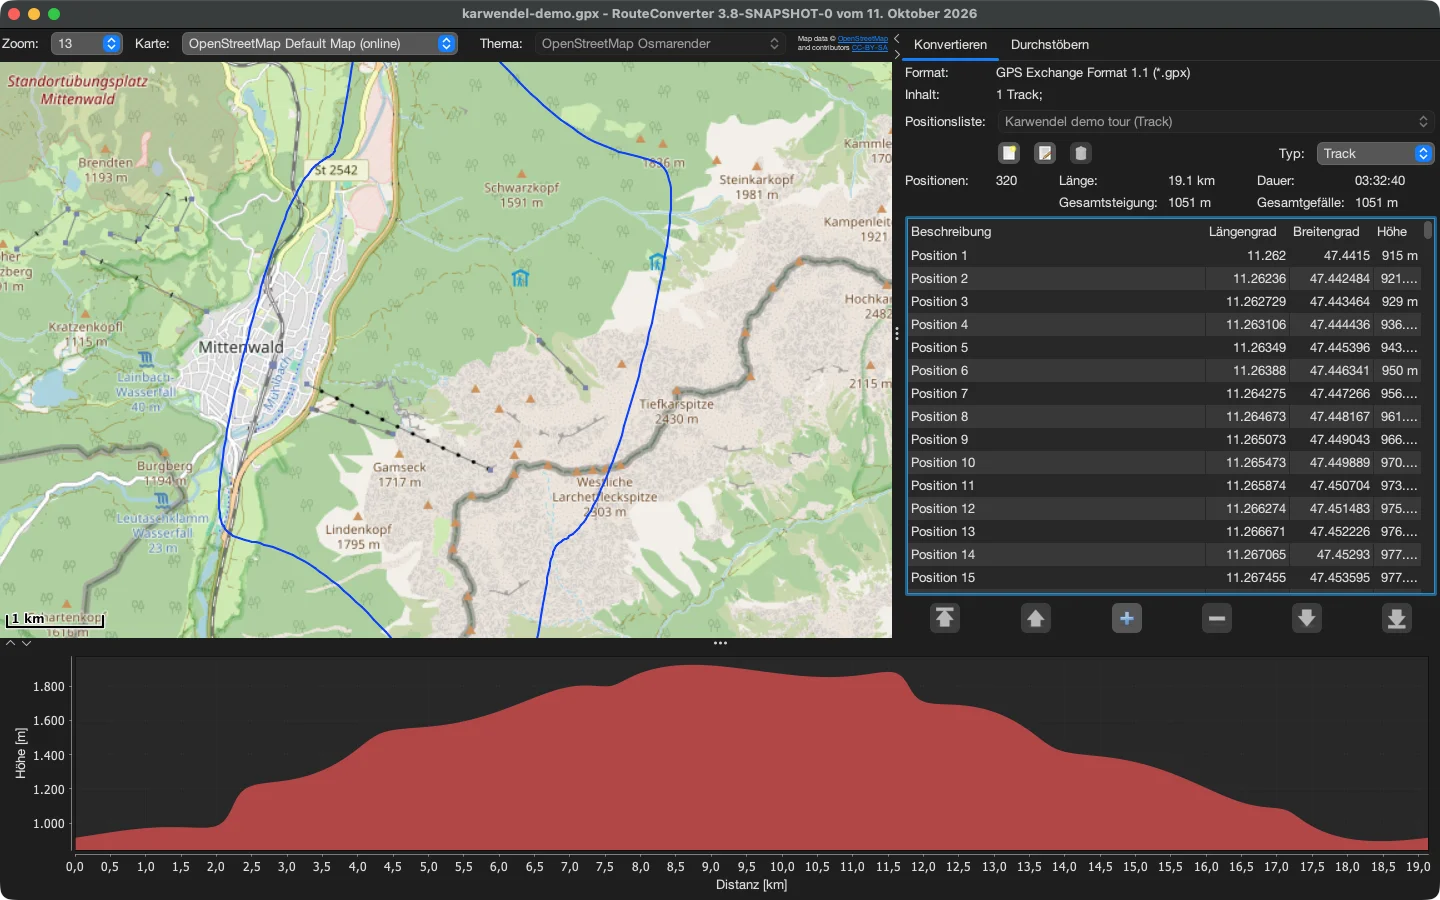The height and width of the screenshot is (900, 1440).
Task: Move selected position to the bottom
Action: click(x=1397, y=618)
